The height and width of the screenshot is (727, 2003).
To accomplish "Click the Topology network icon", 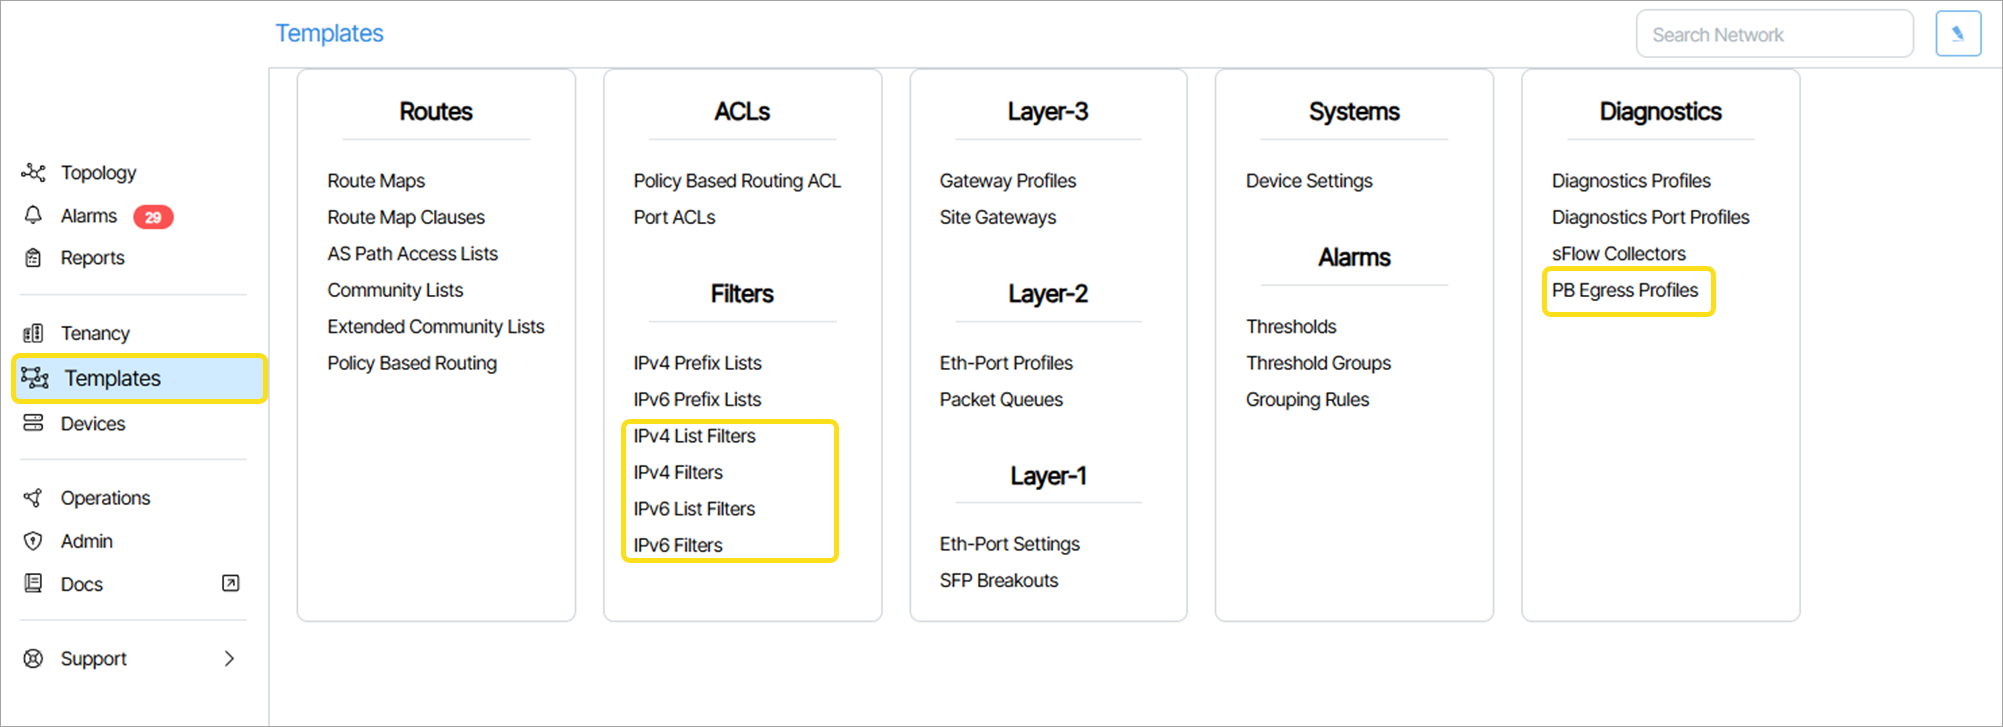I will point(33,173).
